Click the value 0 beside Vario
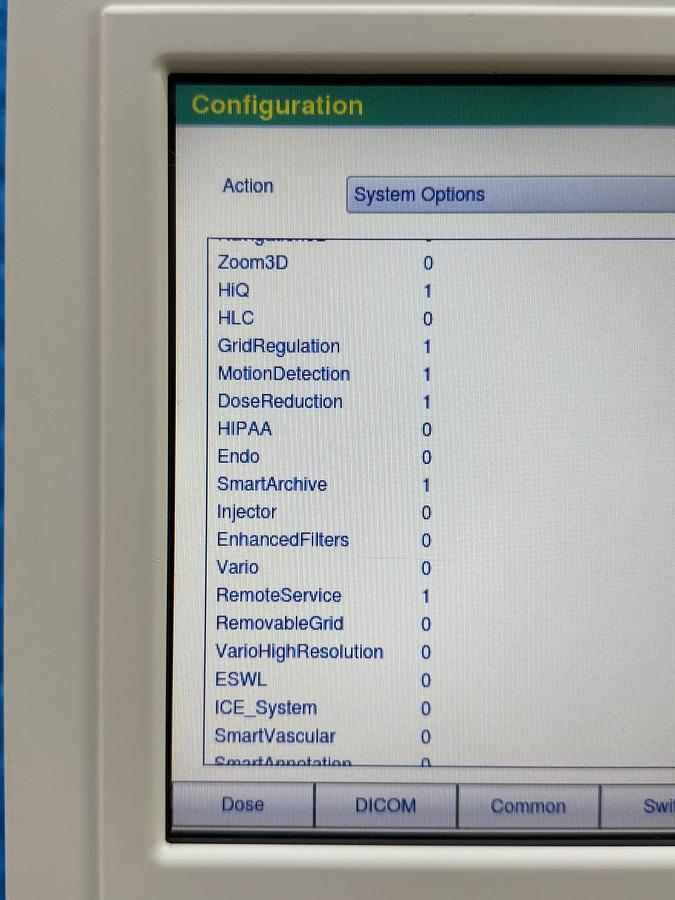This screenshot has height=900, width=675. pos(426,568)
